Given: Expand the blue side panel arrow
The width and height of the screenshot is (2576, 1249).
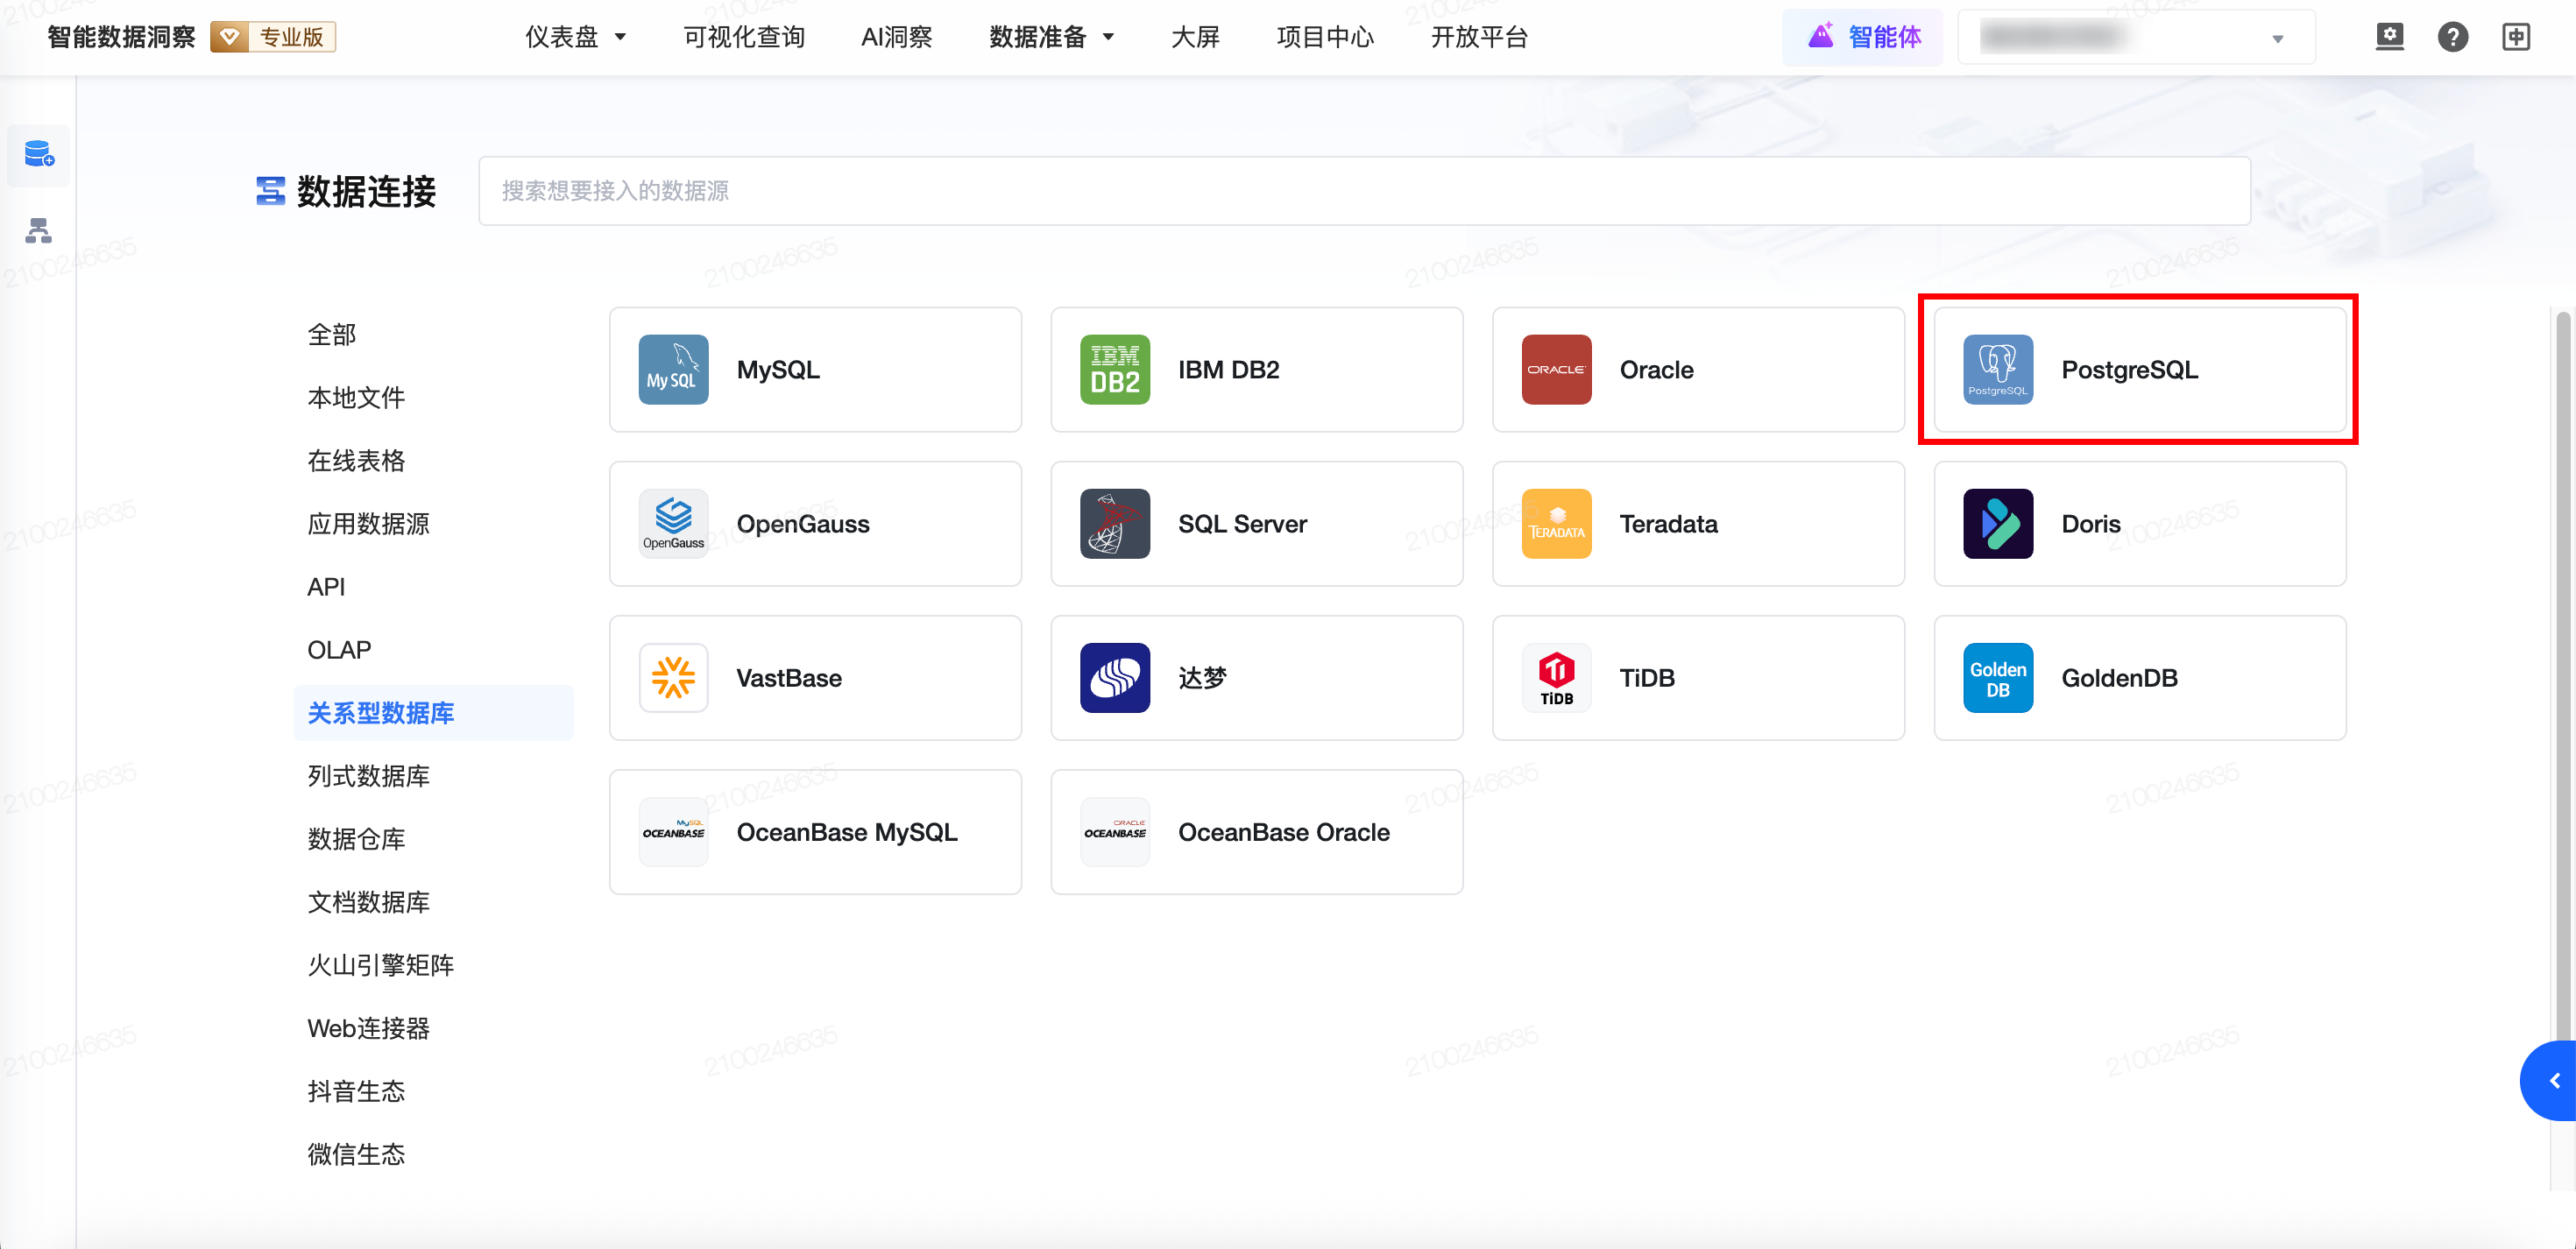Looking at the screenshot, I should pos(2553,1080).
